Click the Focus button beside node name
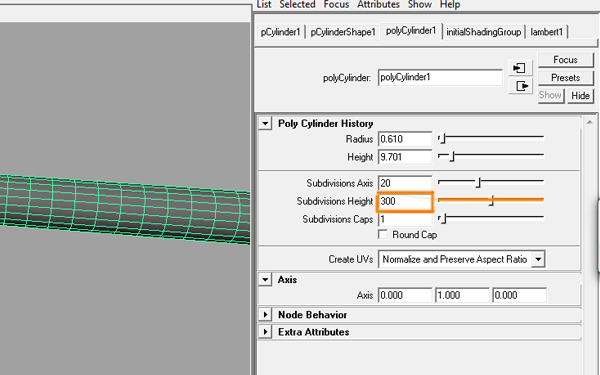The image size is (600, 375). coord(566,60)
